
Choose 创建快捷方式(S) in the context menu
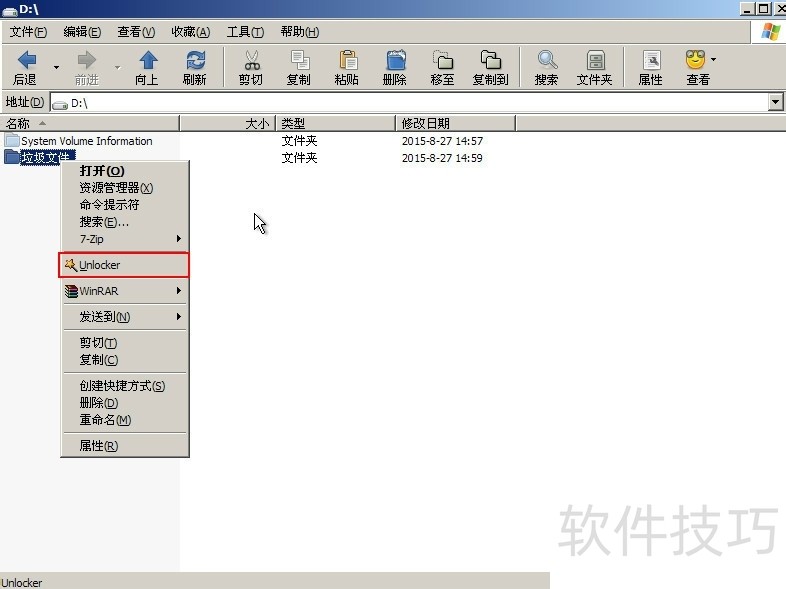(124, 386)
